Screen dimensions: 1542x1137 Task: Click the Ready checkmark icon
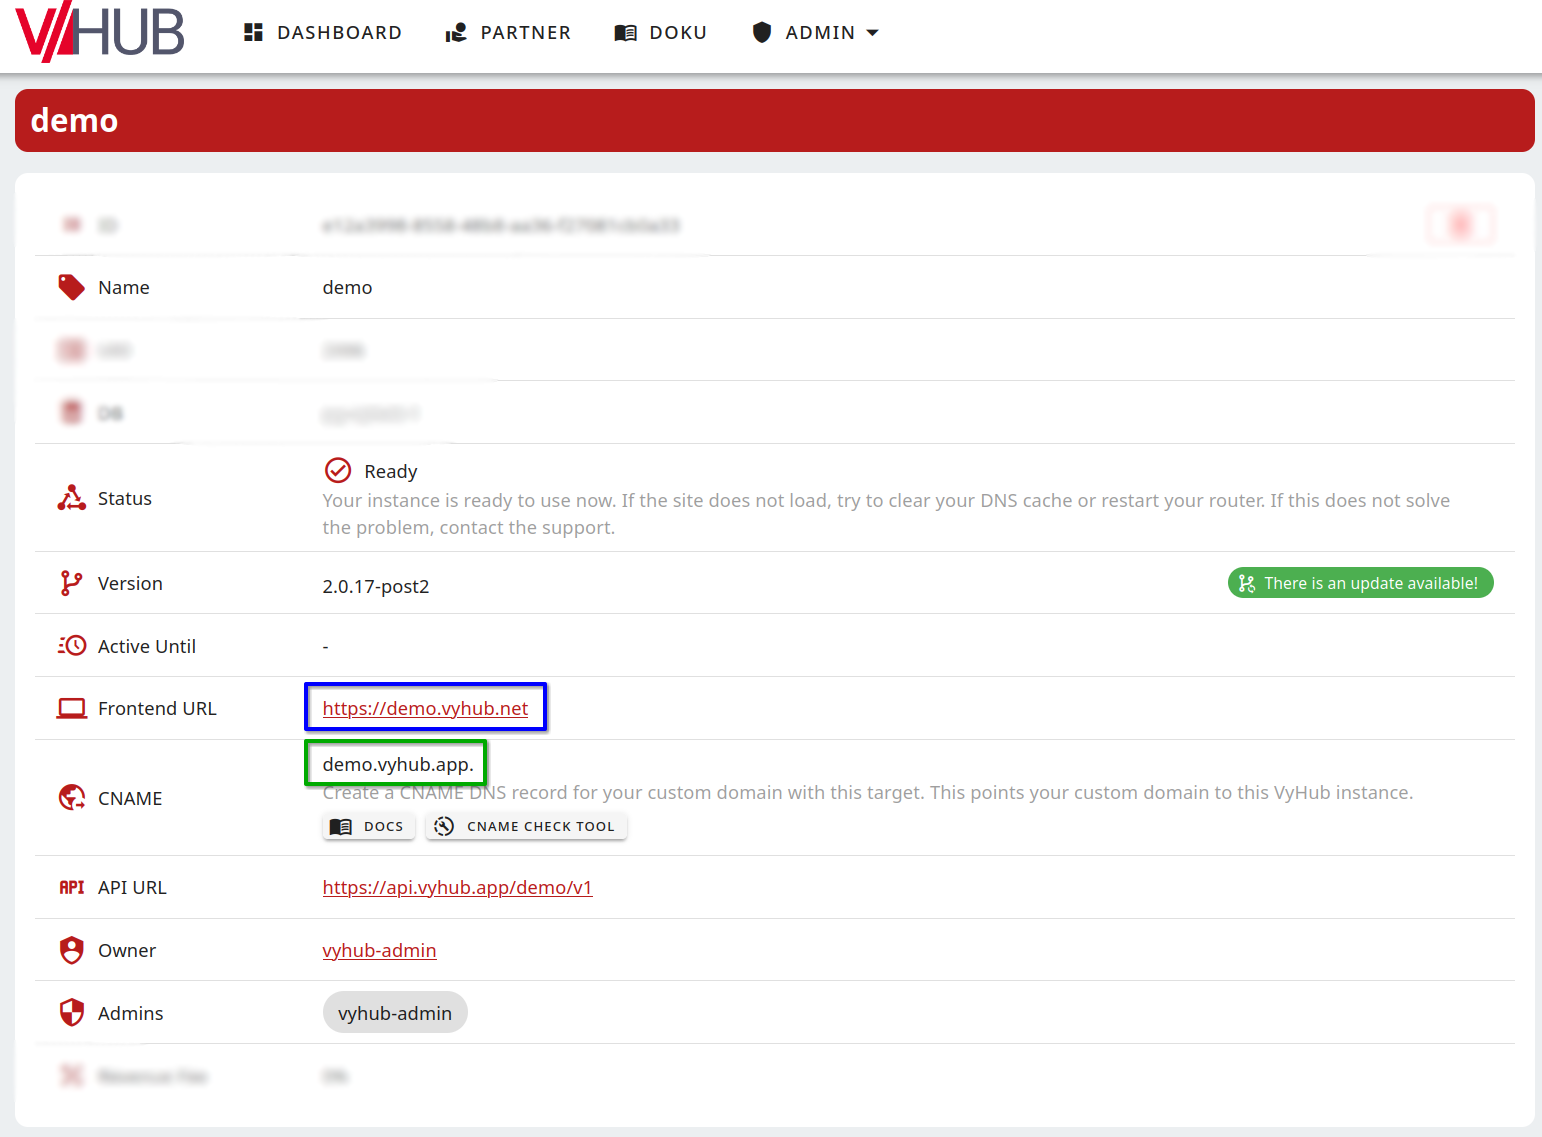pos(338,470)
